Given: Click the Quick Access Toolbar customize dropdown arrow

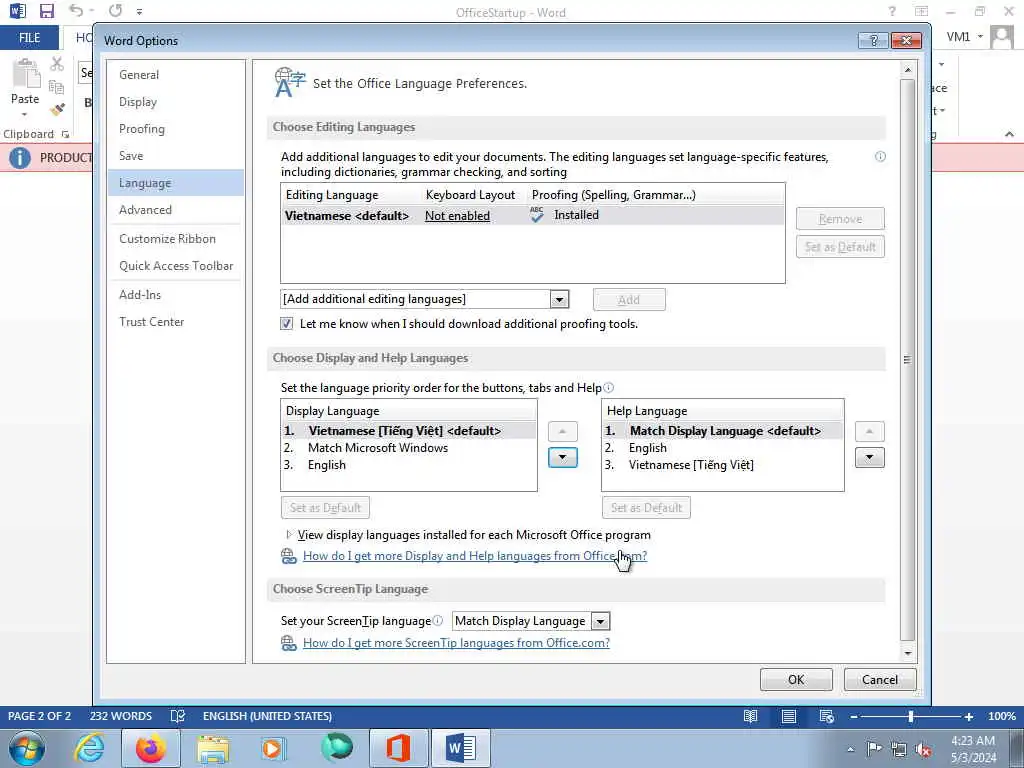Looking at the screenshot, I should click(x=139, y=12).
